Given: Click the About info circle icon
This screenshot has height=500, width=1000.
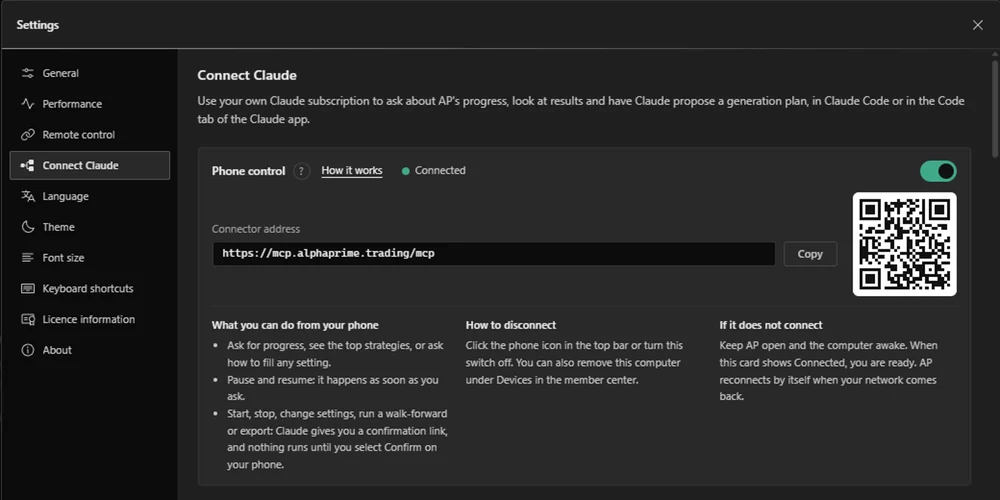Looking at the screenshot, I should tap(27, 350).
